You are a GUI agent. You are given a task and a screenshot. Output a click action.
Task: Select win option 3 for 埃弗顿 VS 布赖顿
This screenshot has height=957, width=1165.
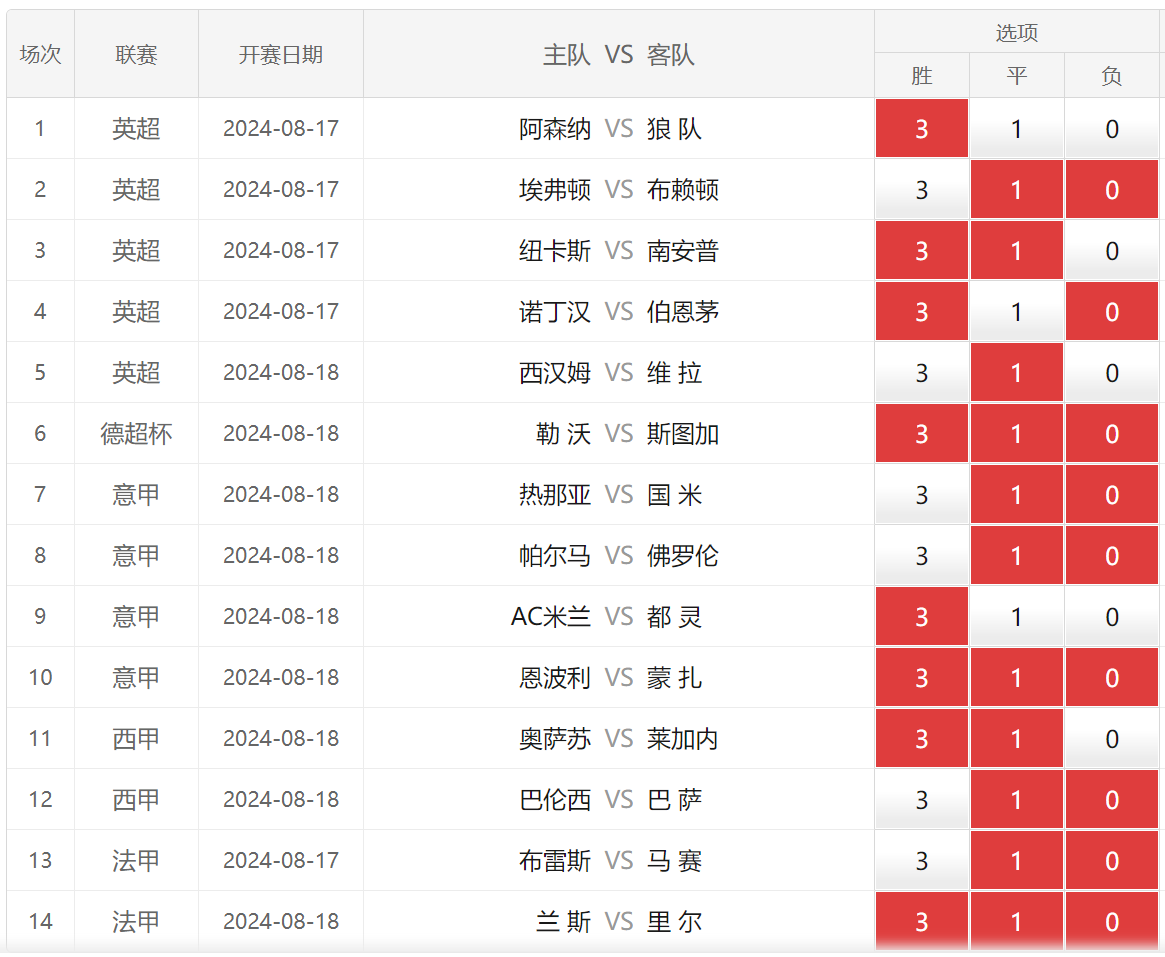click(921, 189)
